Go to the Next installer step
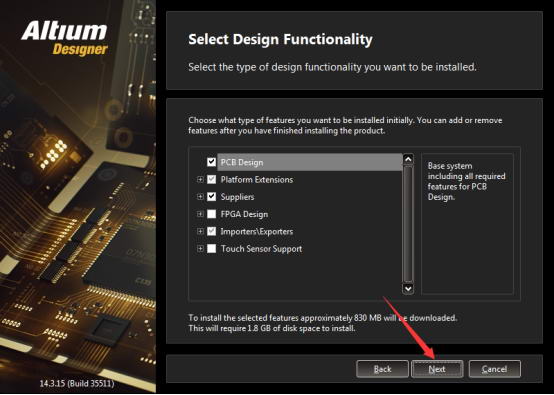 pos(437,369)
